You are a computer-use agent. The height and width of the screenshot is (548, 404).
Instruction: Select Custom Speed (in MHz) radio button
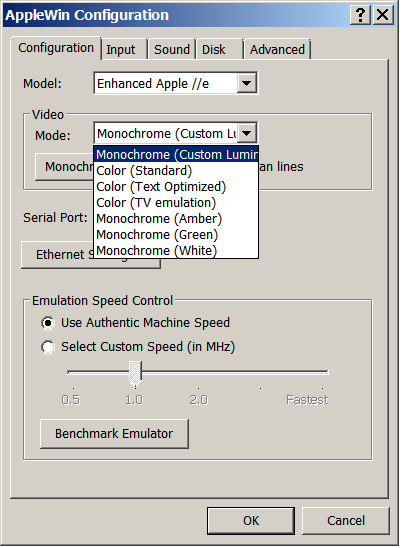pos(138,347)
